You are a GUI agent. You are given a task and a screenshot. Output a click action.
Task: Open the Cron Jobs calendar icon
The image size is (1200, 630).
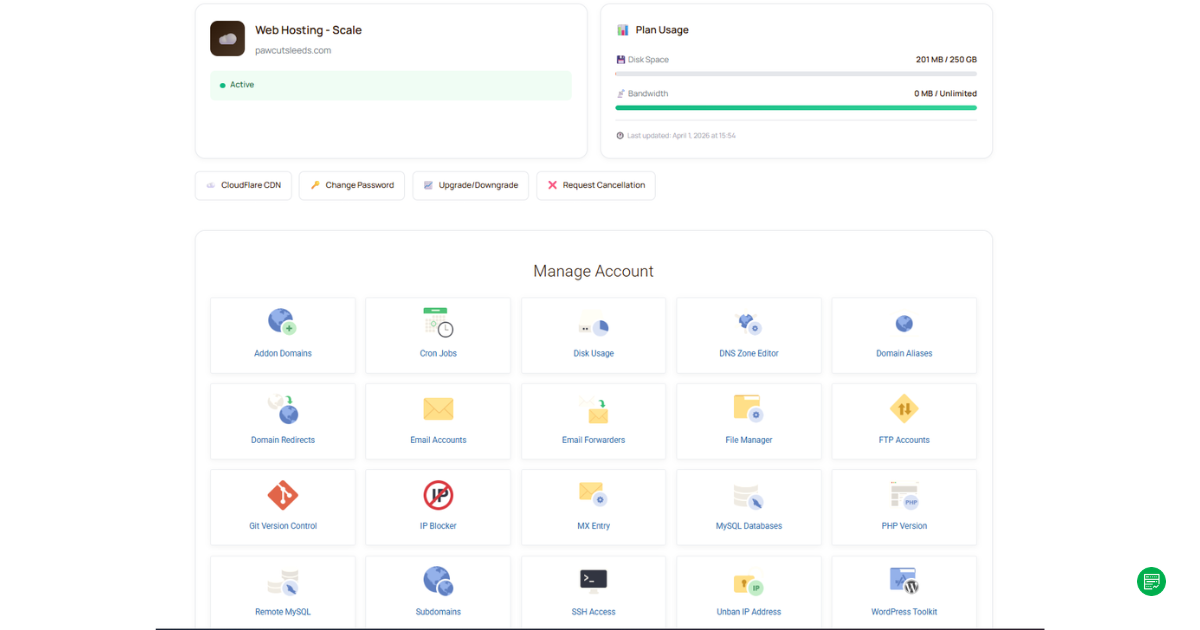pyautogui.click(x=438, y=322)
